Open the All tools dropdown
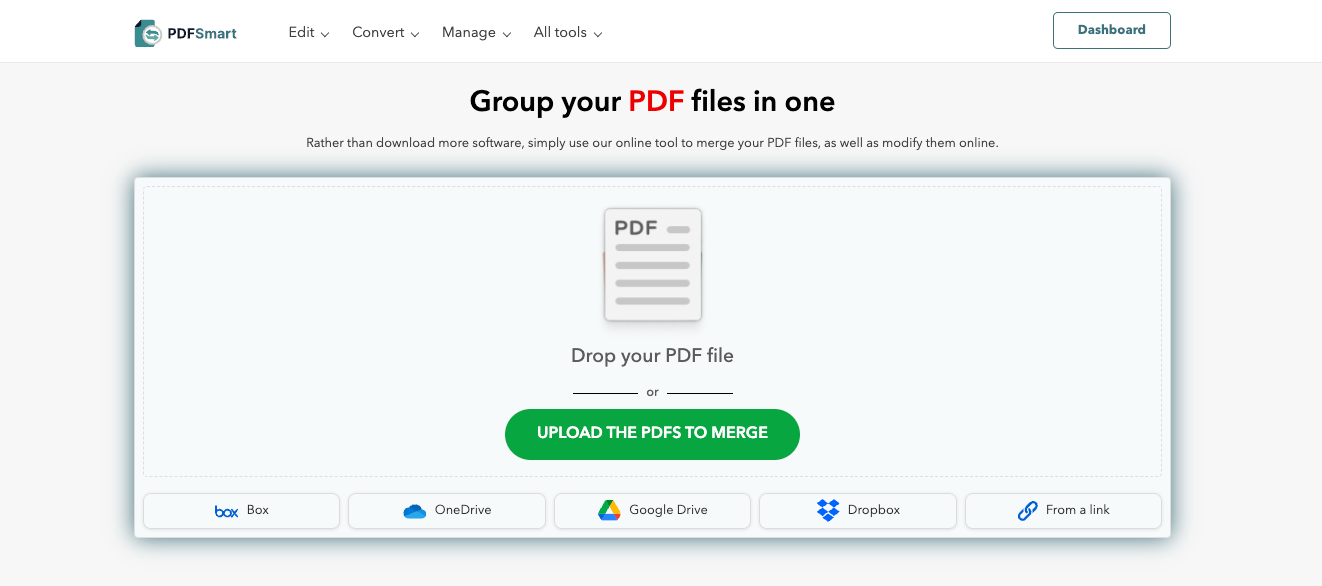1322x586 pixels. coord(598,33)
